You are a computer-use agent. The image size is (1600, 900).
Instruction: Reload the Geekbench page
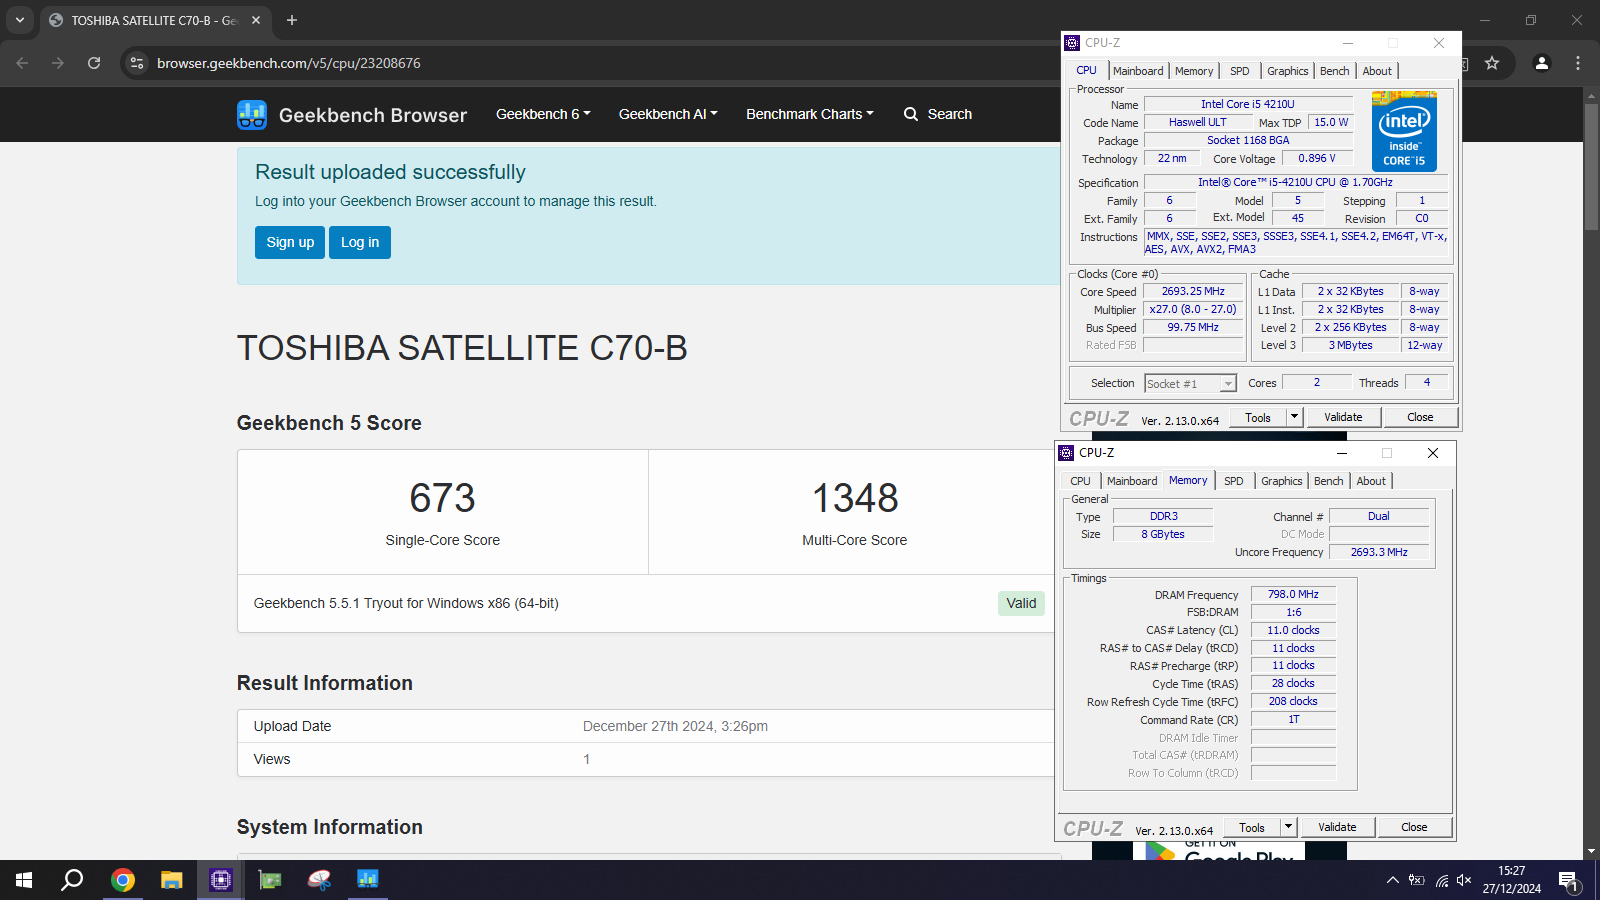pos(94,63)
